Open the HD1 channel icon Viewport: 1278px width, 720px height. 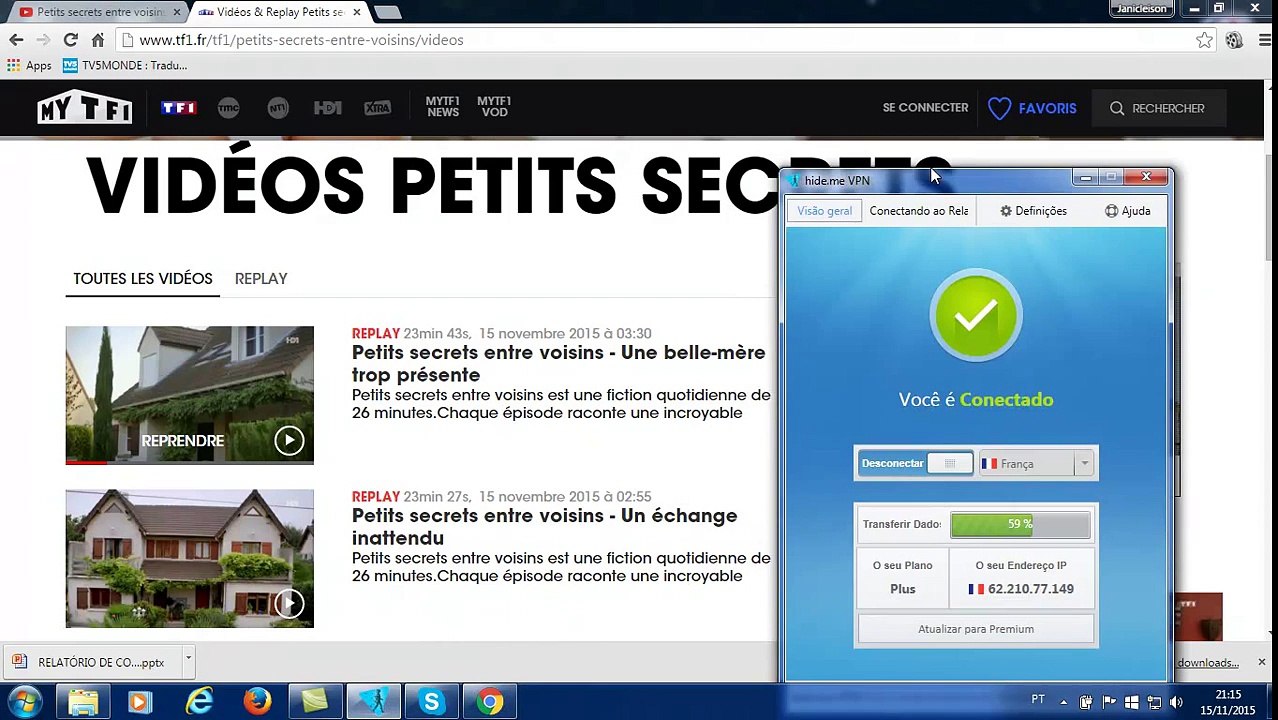(x=328, y=108)
